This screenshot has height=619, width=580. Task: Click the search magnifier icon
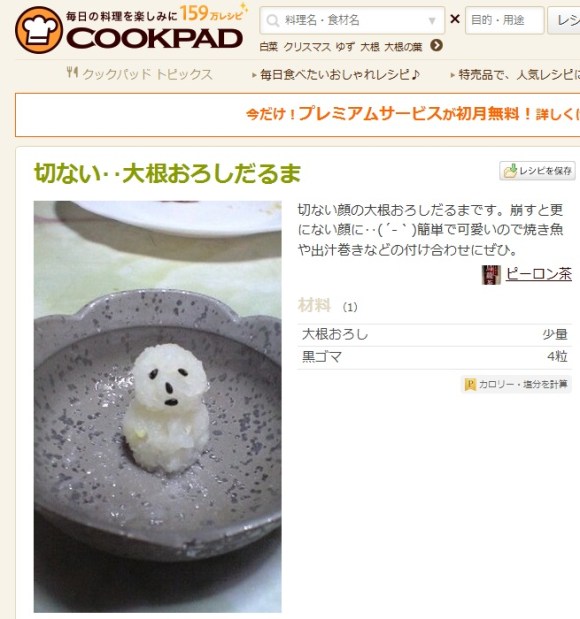pyautogui.click(x=273, y=20)
